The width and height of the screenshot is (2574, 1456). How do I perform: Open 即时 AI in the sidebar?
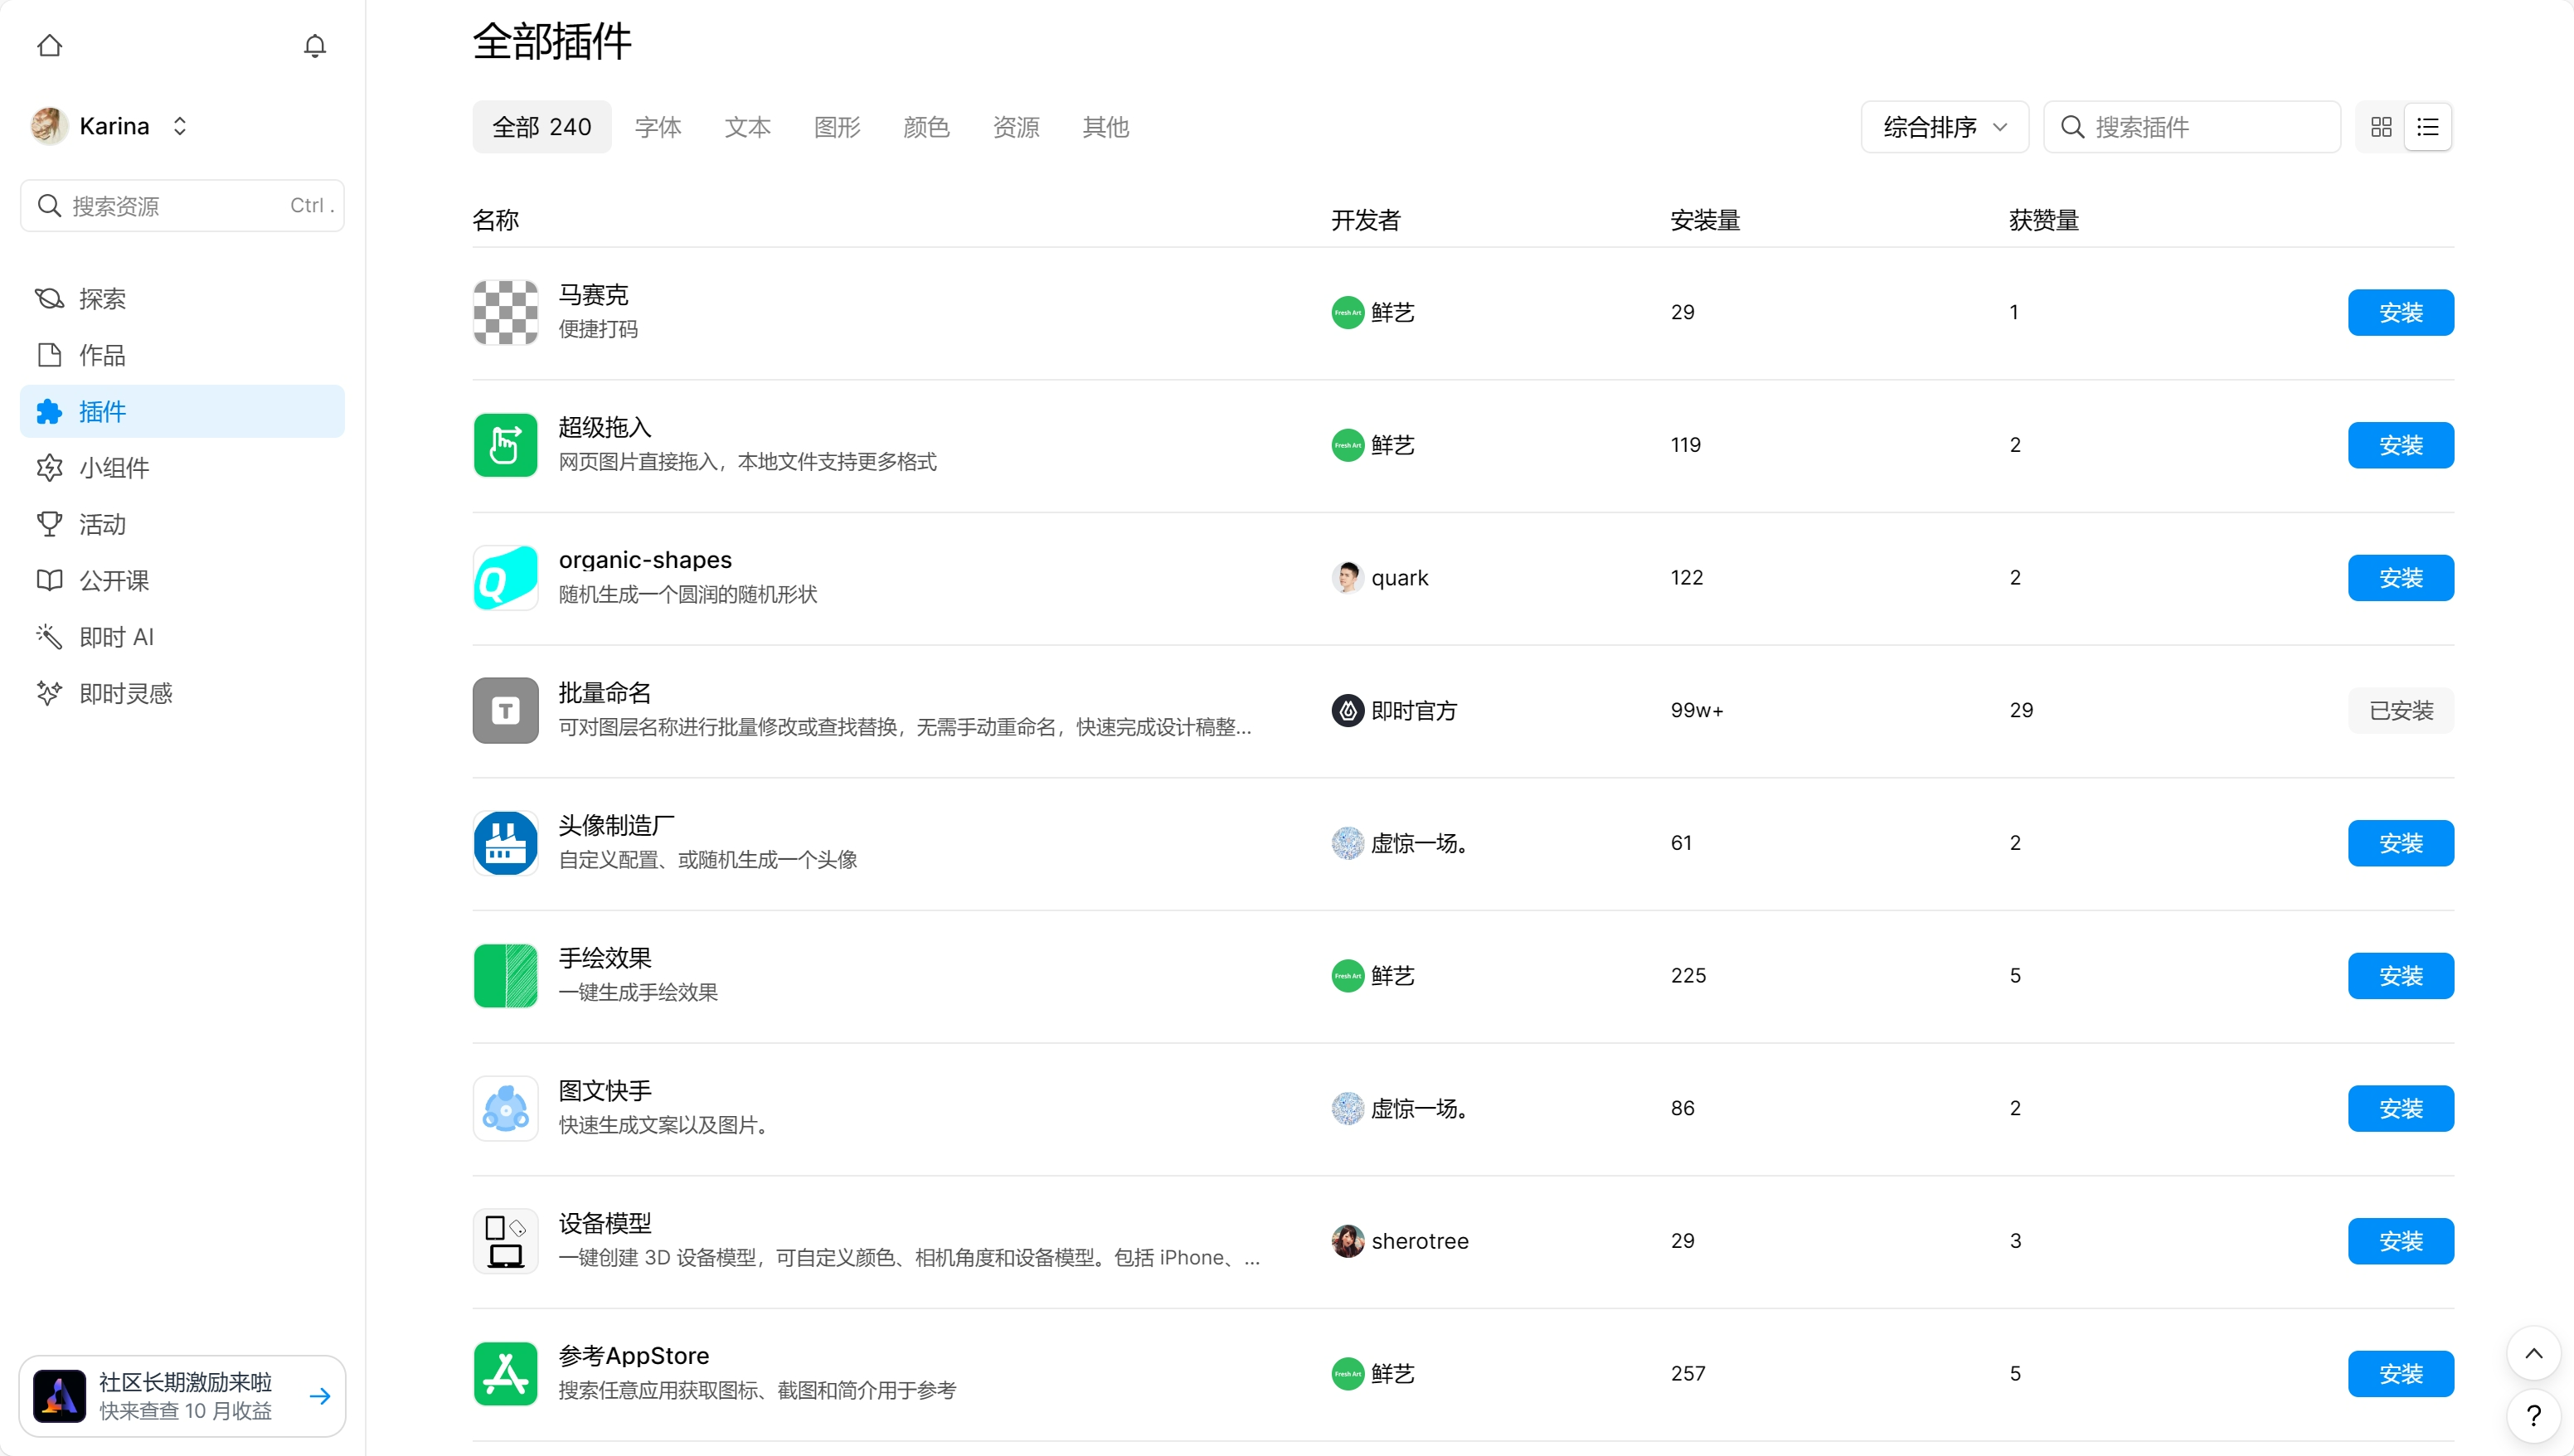pyautogui.click(x=182, y=637)
